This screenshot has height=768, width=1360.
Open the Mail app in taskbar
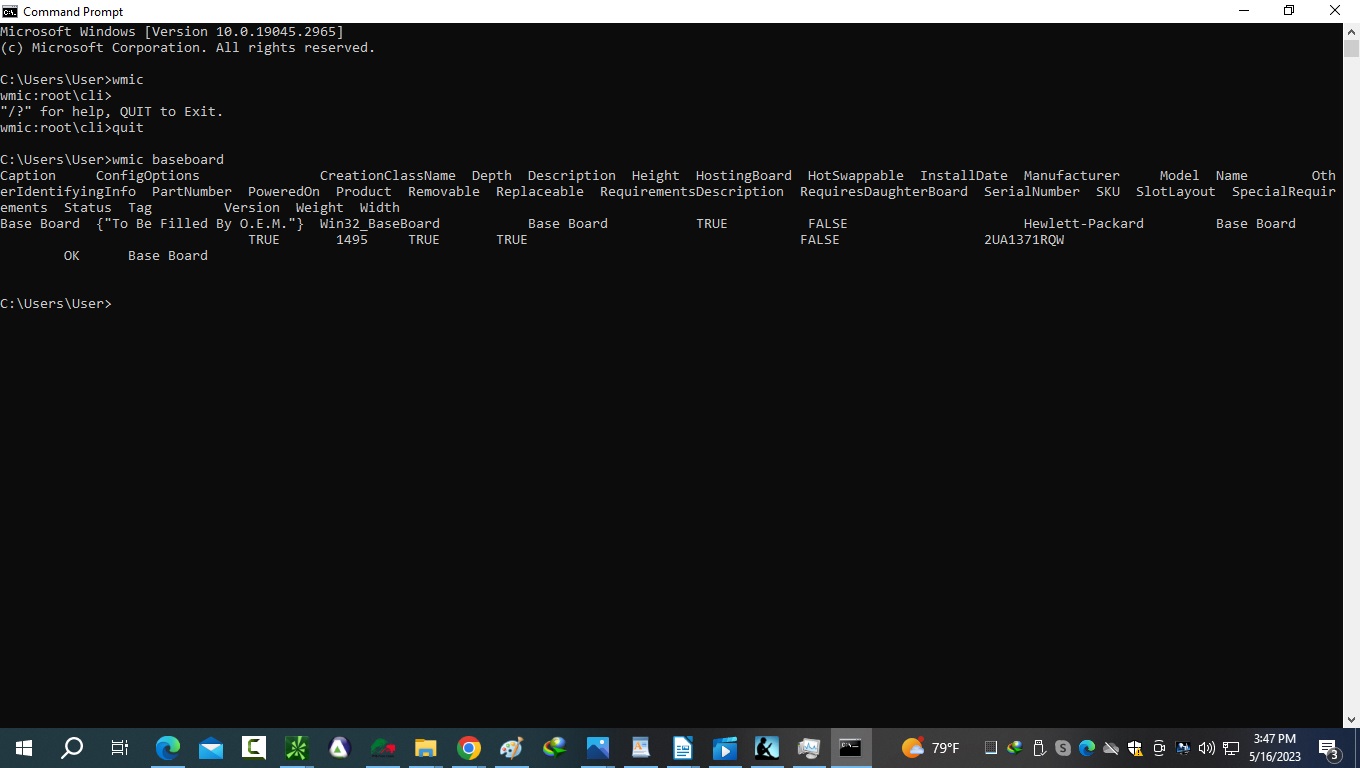coord(211,748)
